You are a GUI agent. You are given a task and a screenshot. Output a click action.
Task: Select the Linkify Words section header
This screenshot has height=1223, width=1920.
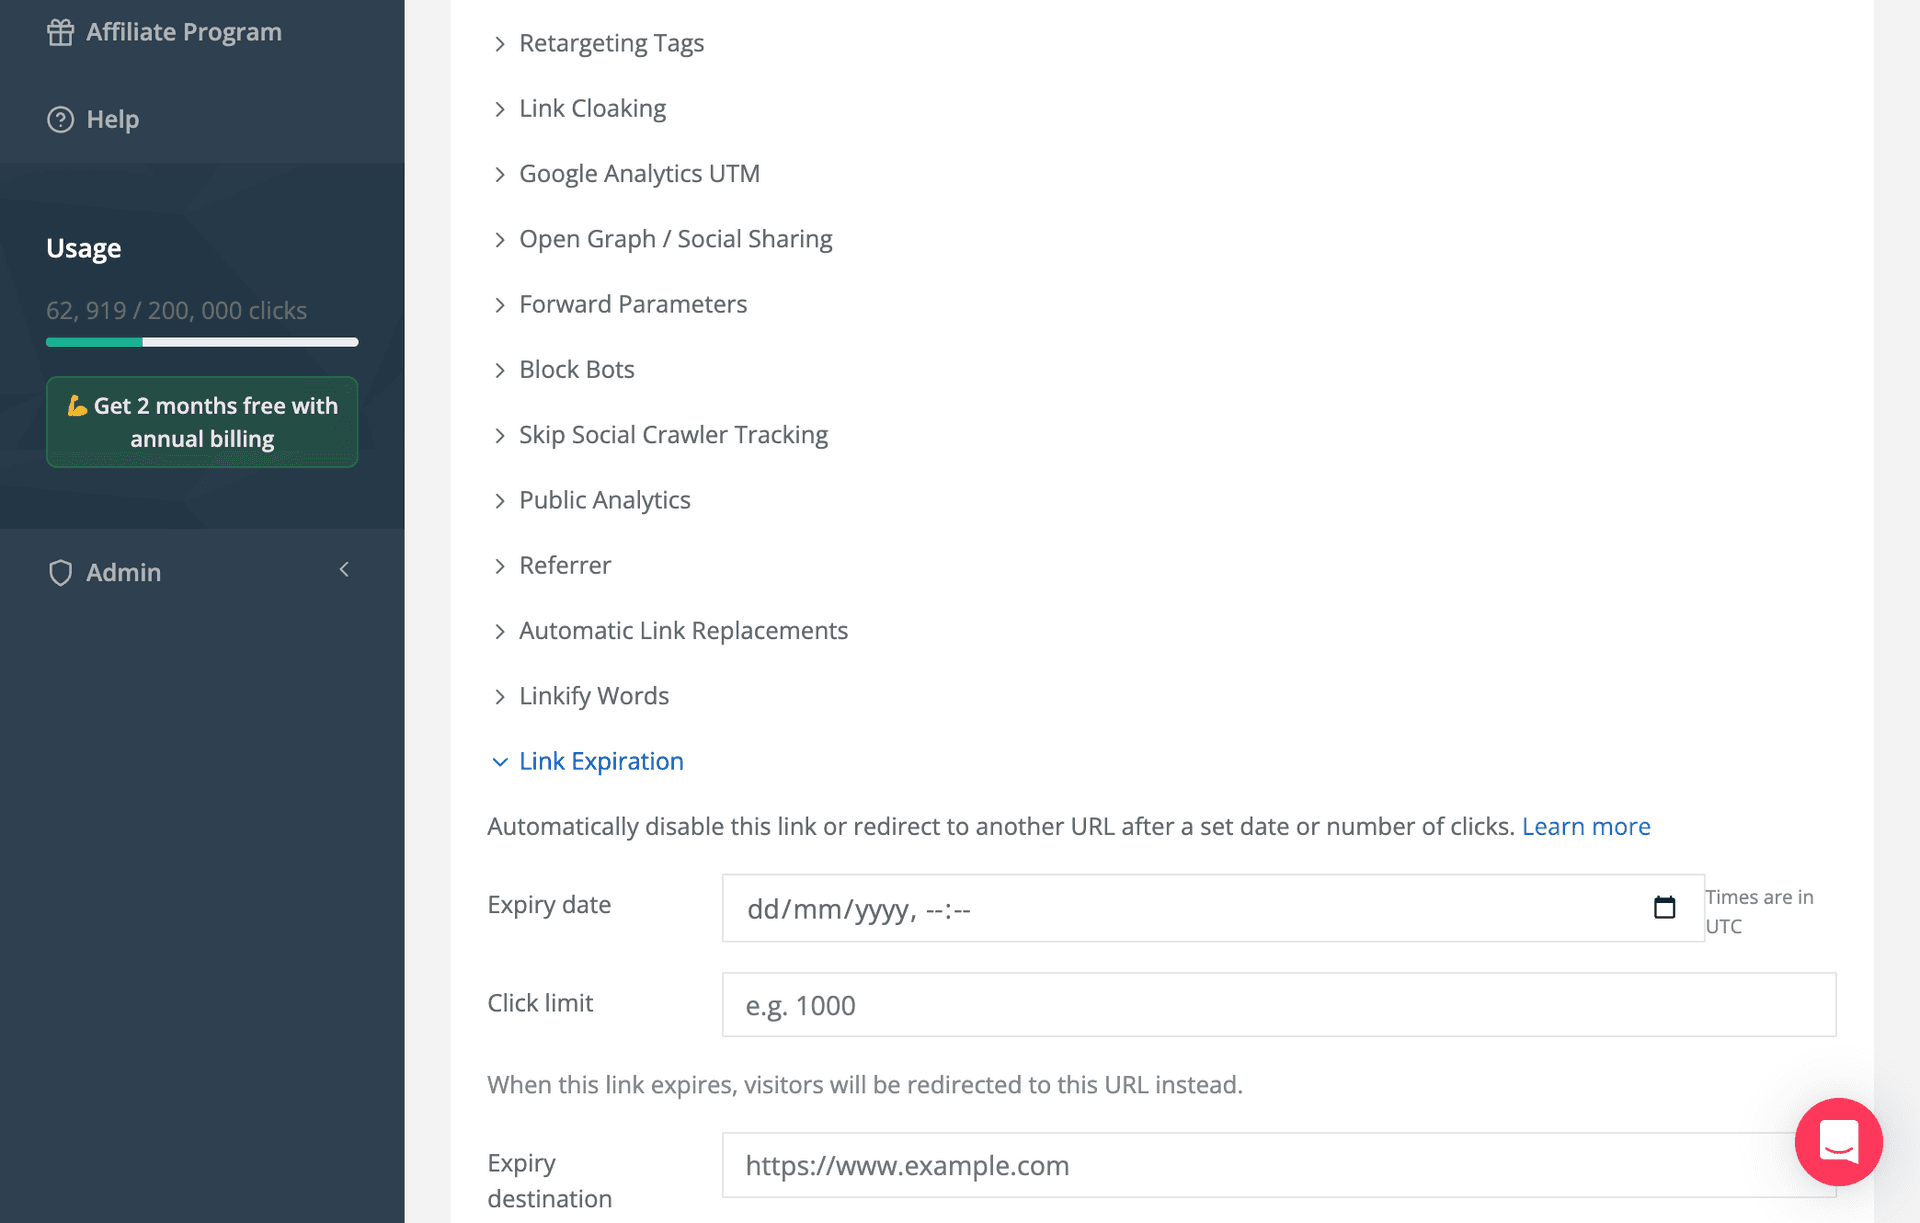[594, 695]
